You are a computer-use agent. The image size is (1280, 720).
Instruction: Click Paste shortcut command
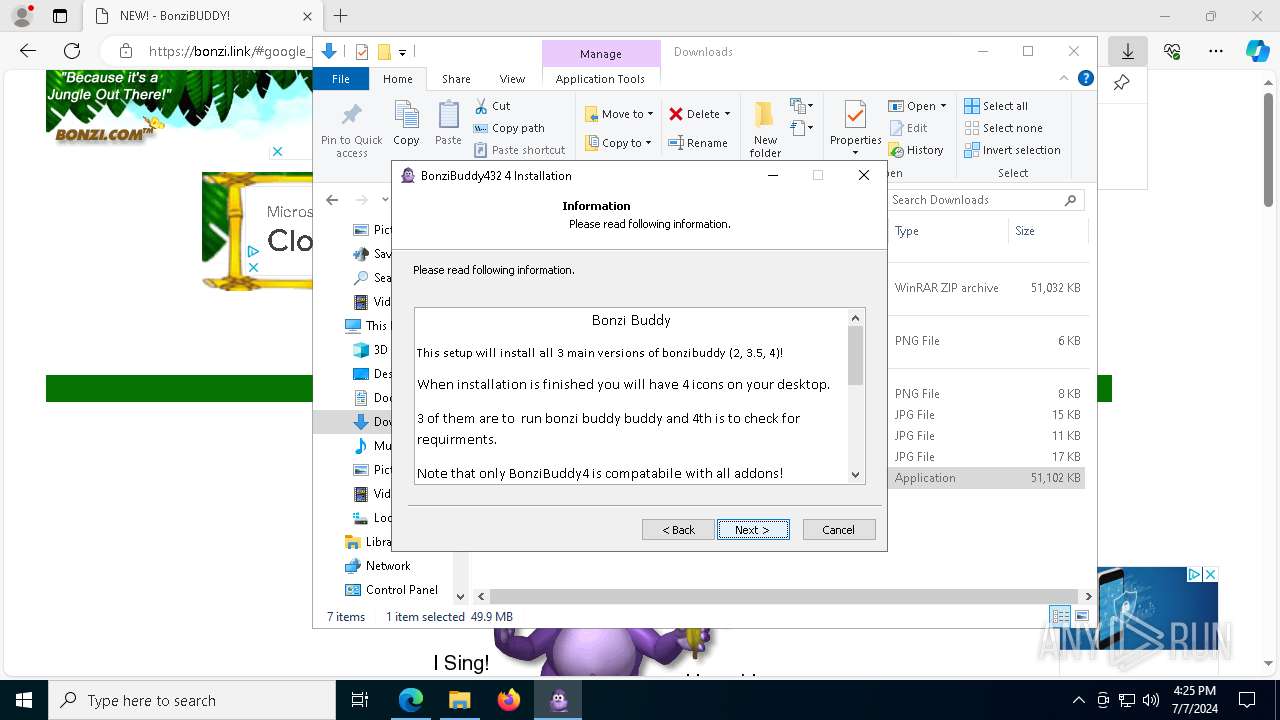point(519,150)
